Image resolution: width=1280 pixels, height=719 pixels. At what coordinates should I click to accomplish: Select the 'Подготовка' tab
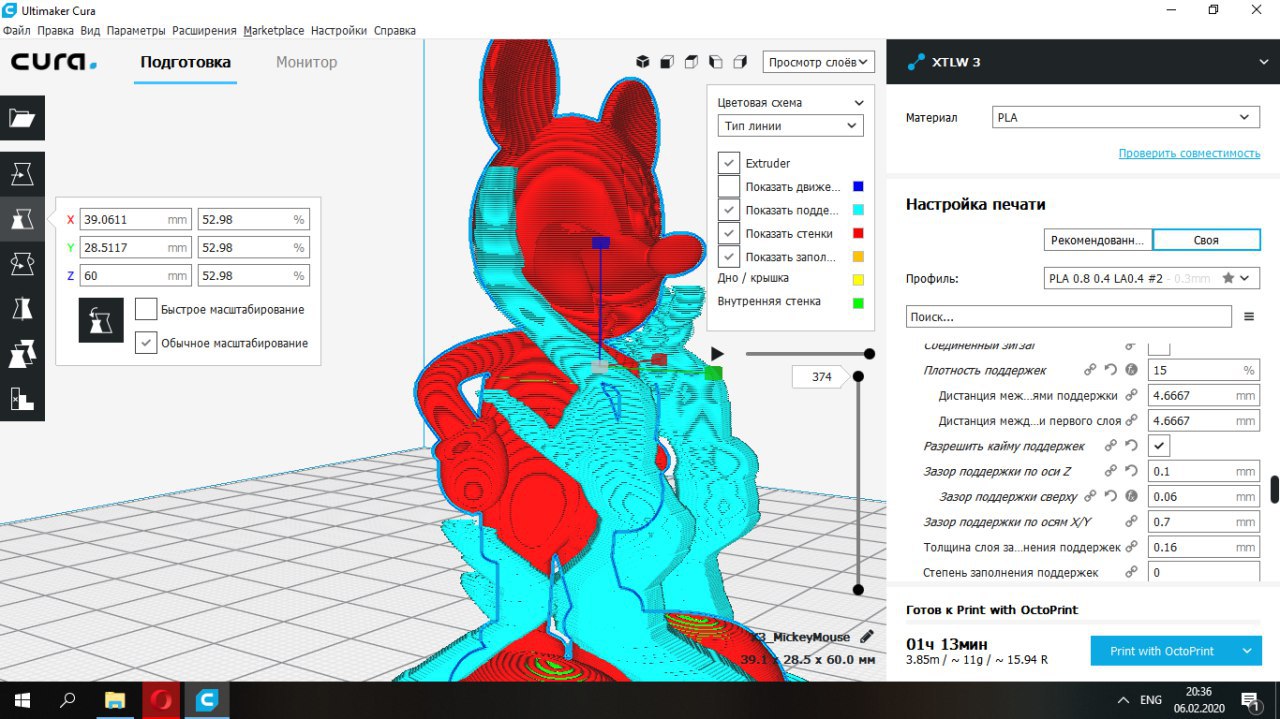point(185,62)
